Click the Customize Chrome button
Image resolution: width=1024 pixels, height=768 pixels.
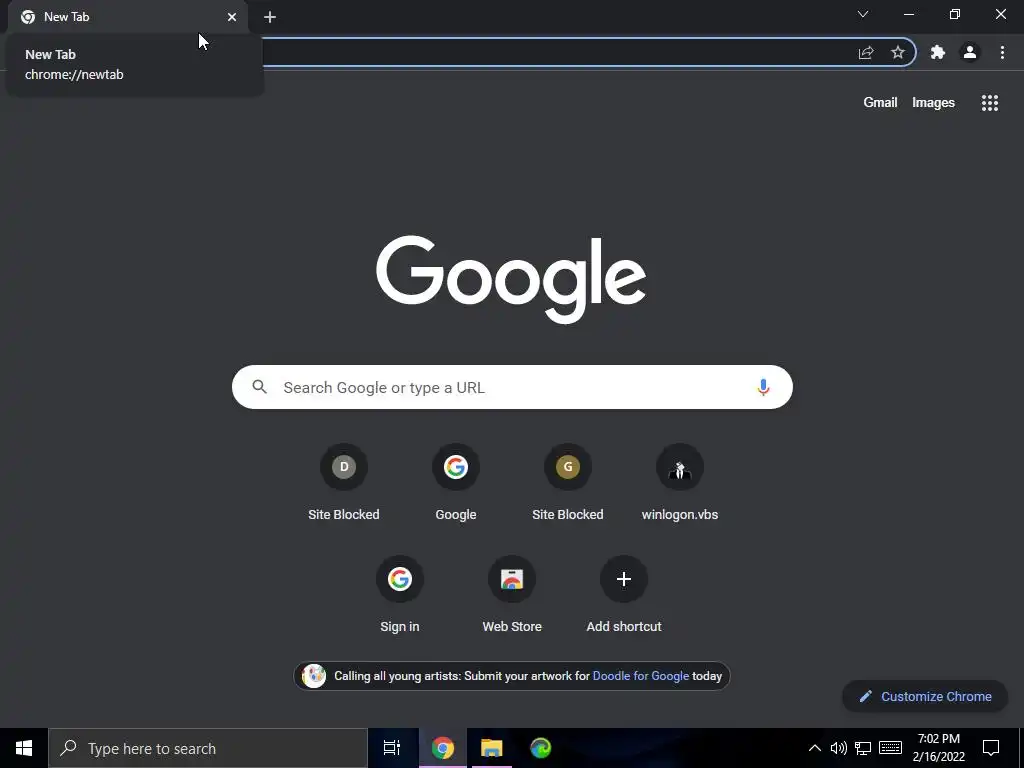point(925,696)
